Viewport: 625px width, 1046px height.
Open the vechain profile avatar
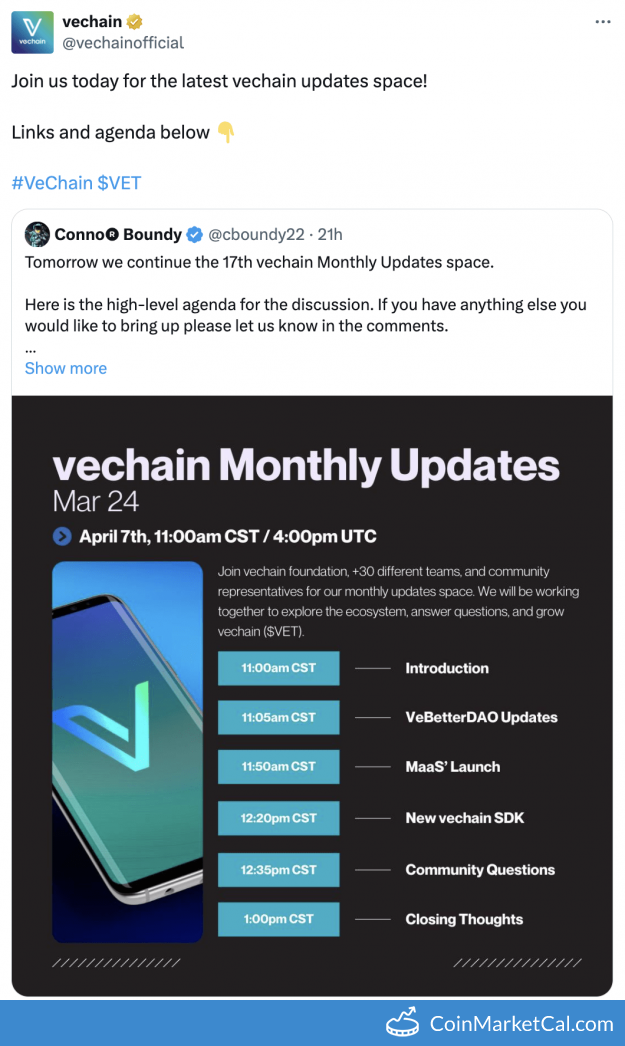click(32, 32)
